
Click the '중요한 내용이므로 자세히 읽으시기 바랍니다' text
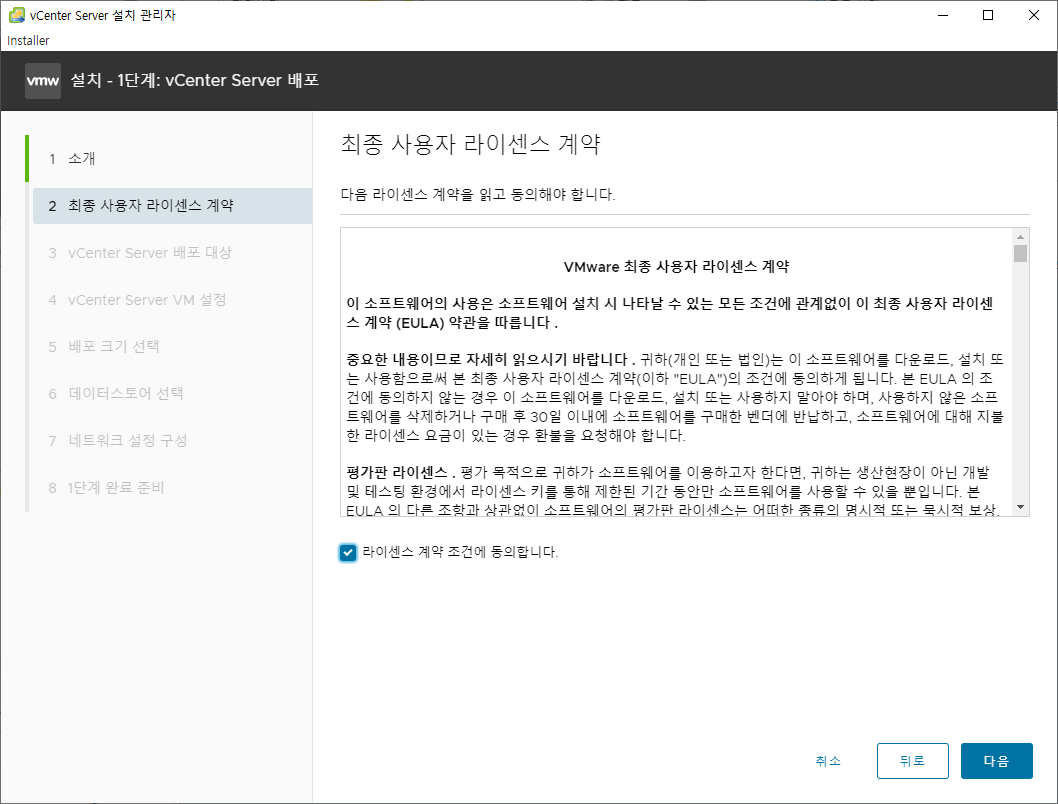click(487, 359)
